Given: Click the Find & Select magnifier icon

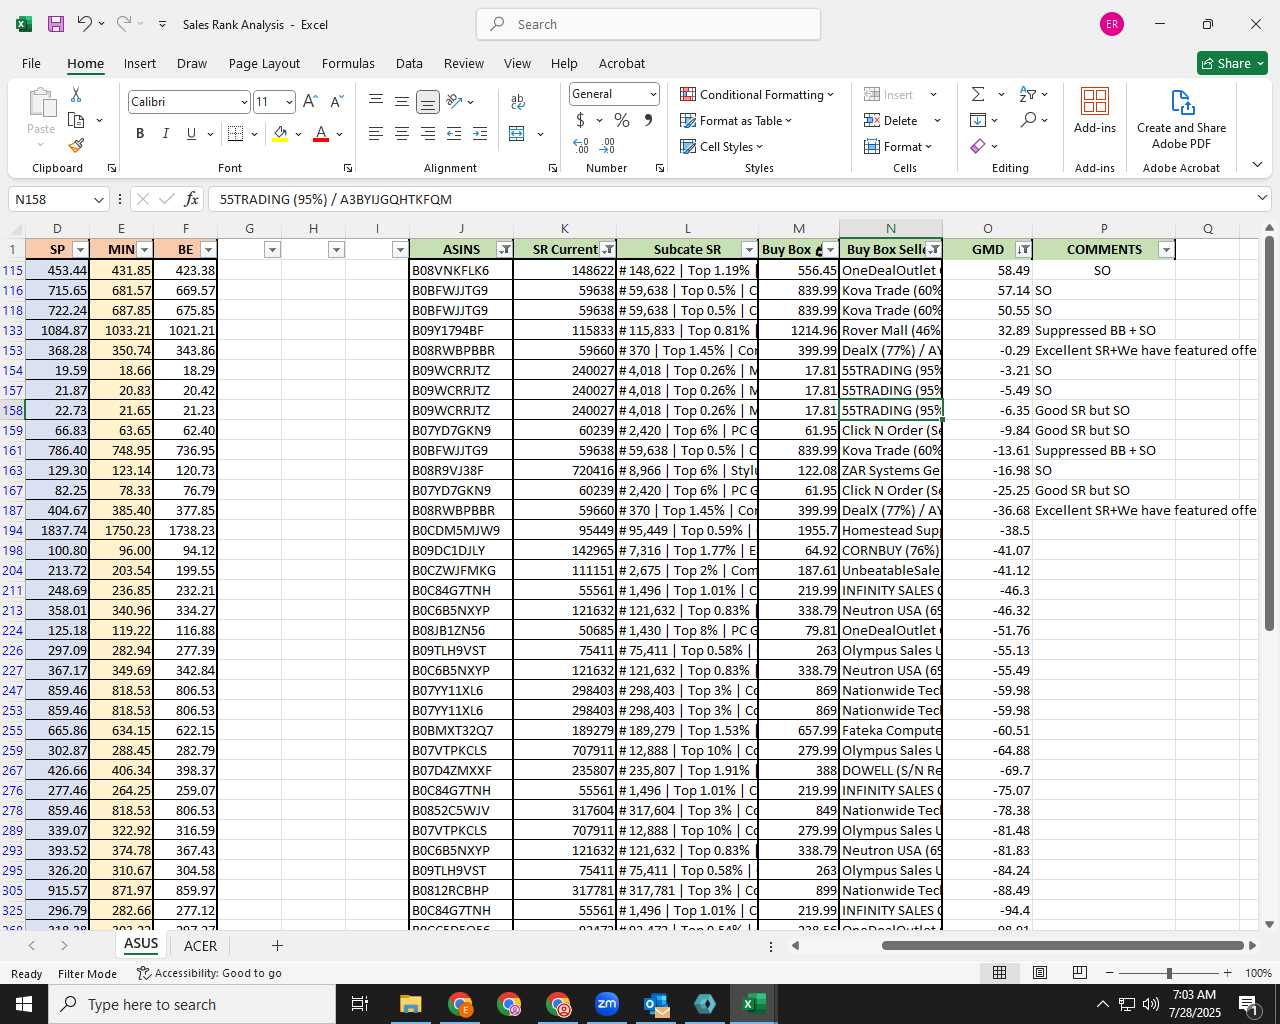Looking at the screenshot, I should point(1028,120).
